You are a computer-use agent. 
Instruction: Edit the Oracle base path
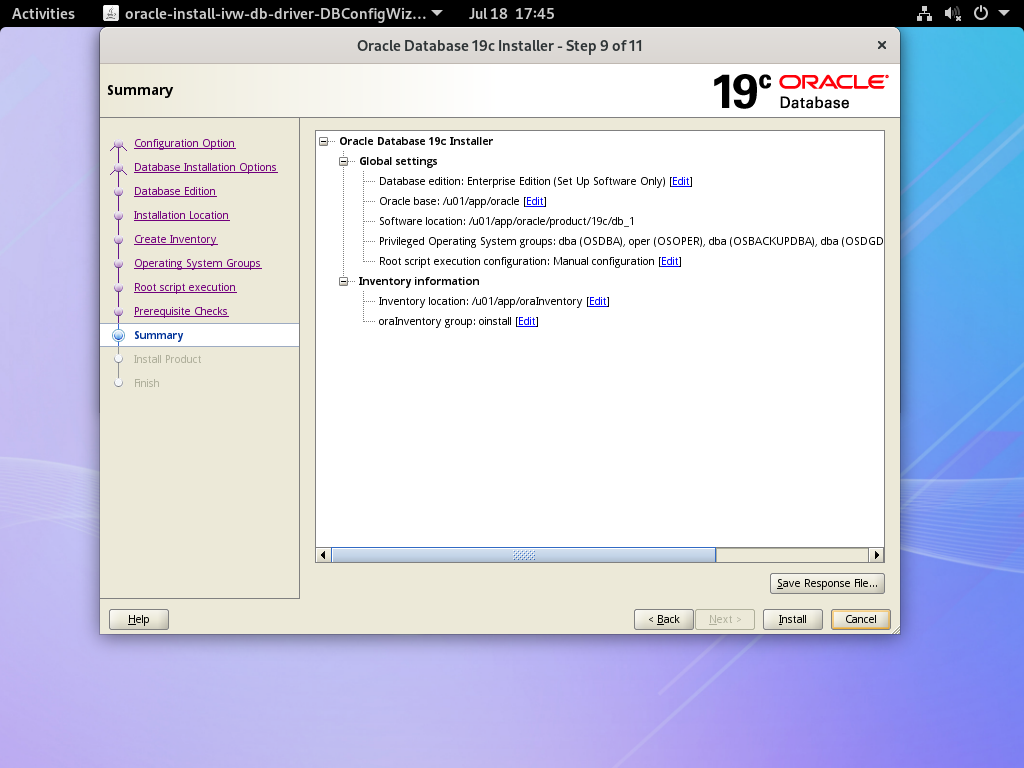pyautogui.click(x=535, y=202)
